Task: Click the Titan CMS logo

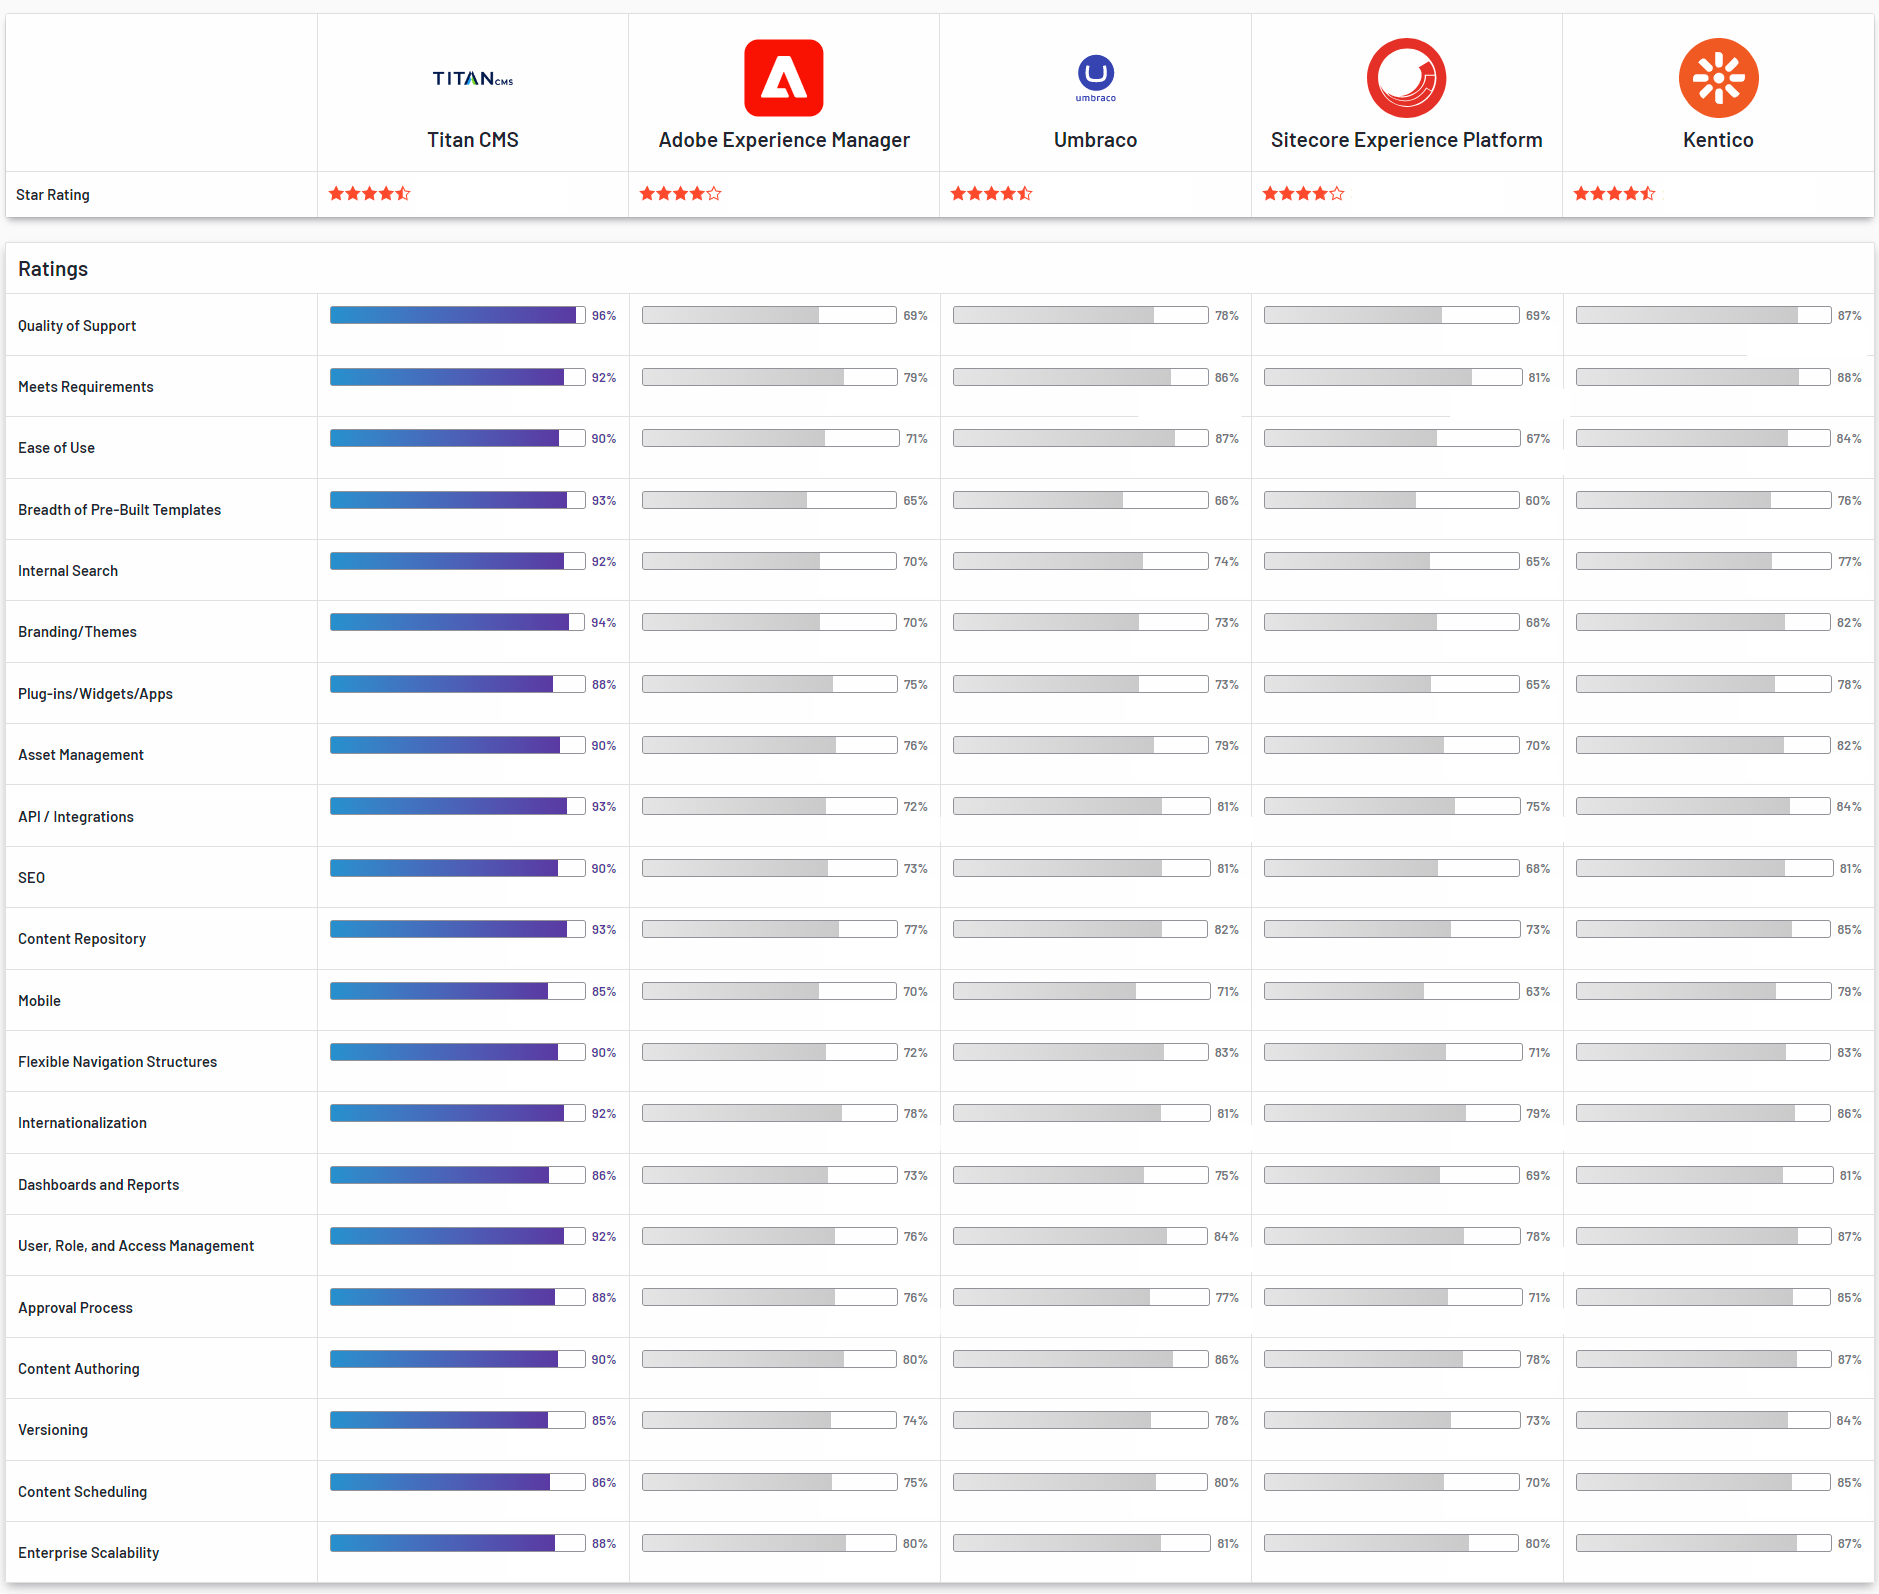Action: [x=472, y=78]
